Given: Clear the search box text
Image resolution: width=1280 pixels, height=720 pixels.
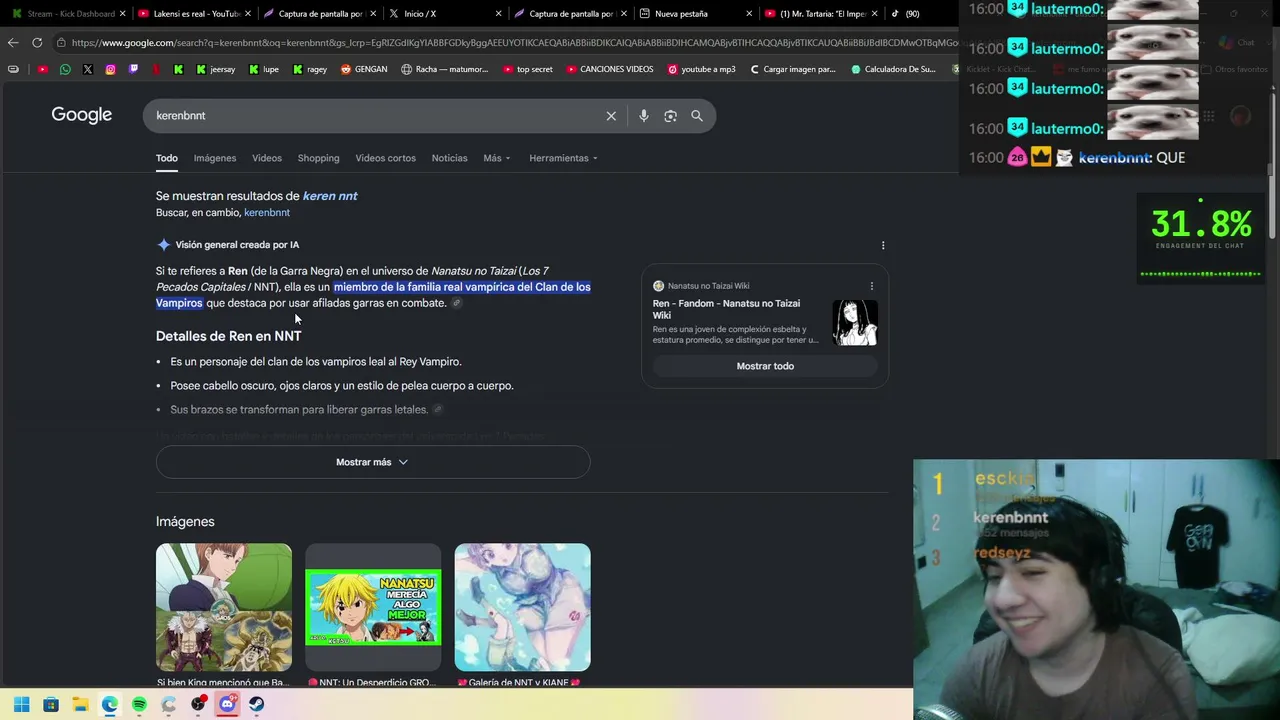Looking at the screenshot, I should (x=611, y=116).
